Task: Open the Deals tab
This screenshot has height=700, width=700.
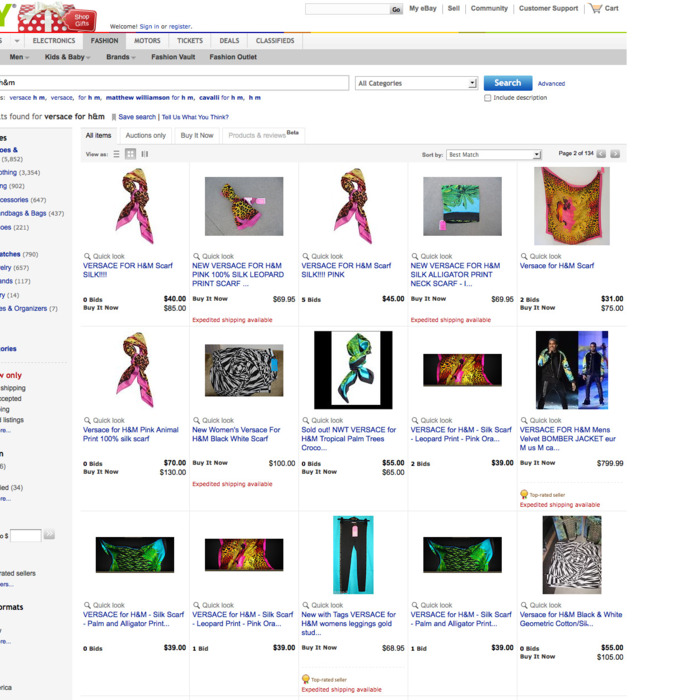Action: (229, 41)
